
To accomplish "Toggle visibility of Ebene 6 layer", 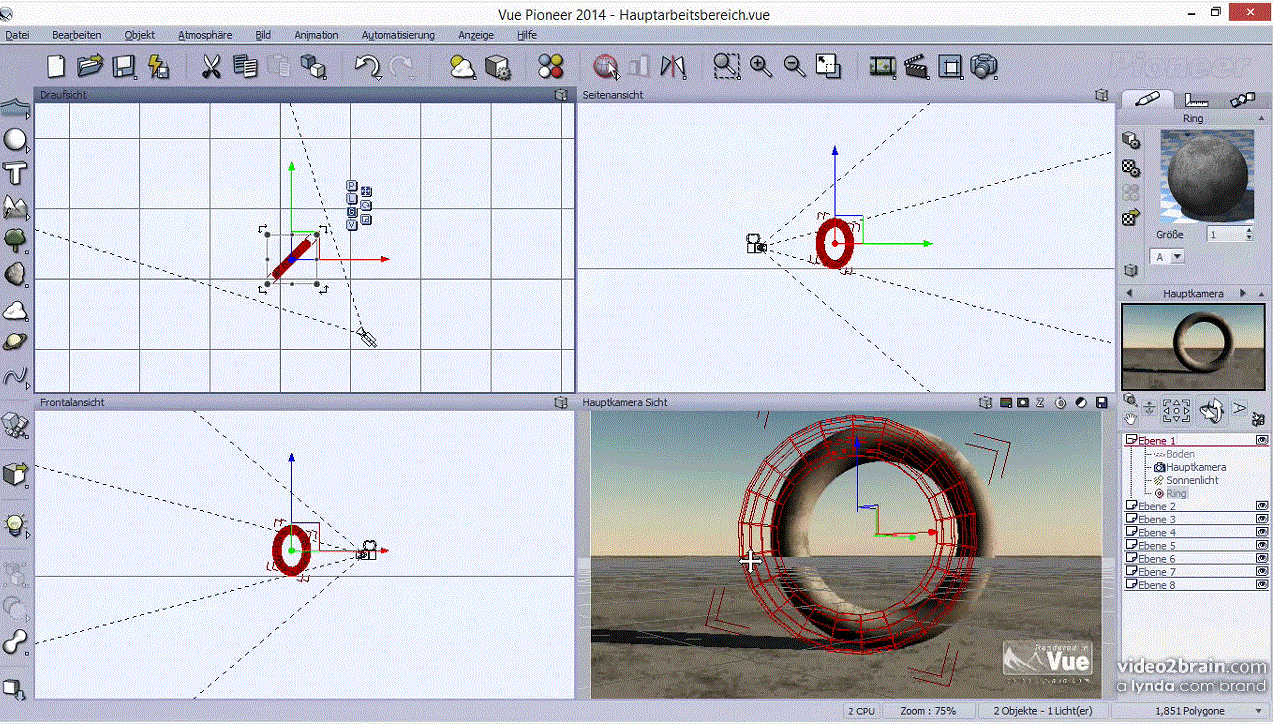I will coord(1262,558).
